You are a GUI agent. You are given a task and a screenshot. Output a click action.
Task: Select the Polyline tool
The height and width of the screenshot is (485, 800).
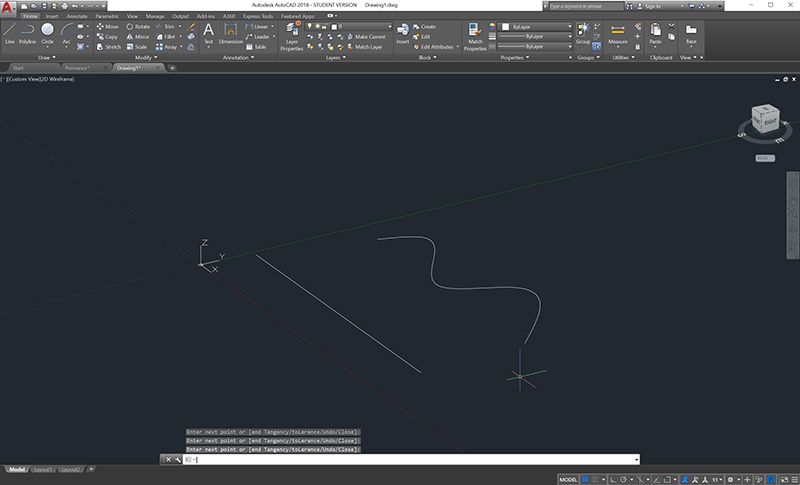(x=28, y=34)
